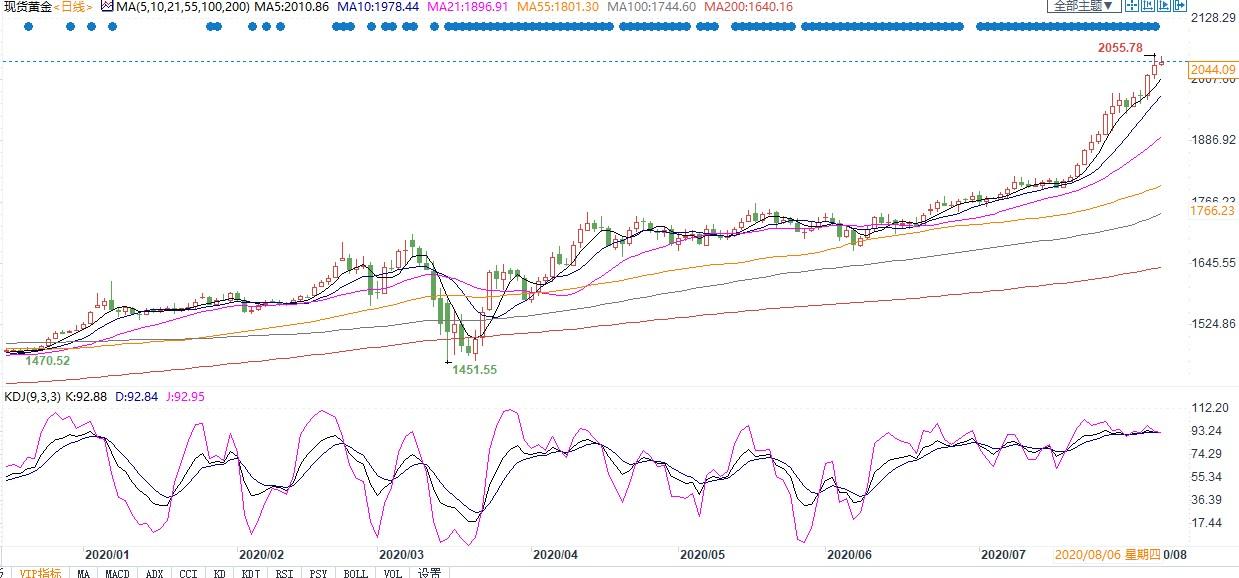The width and height of the screenshot is (1239, 578).
Task: Switch to the ADX indicator tab
Action: 154,573
